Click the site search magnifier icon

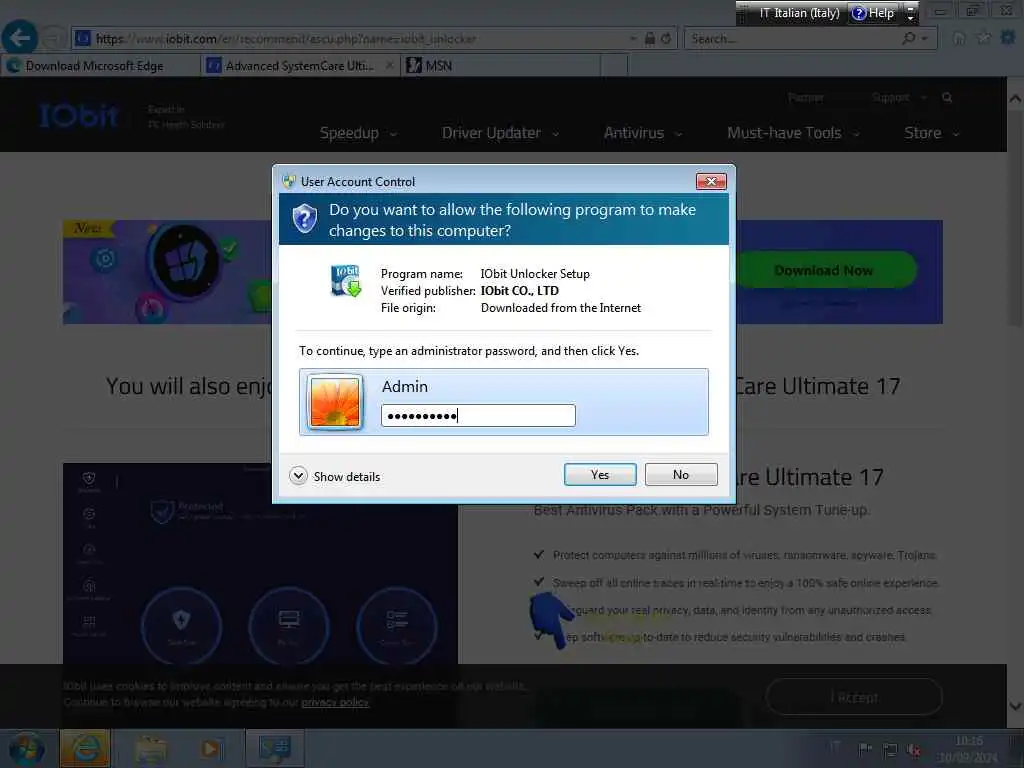(947, 98)
